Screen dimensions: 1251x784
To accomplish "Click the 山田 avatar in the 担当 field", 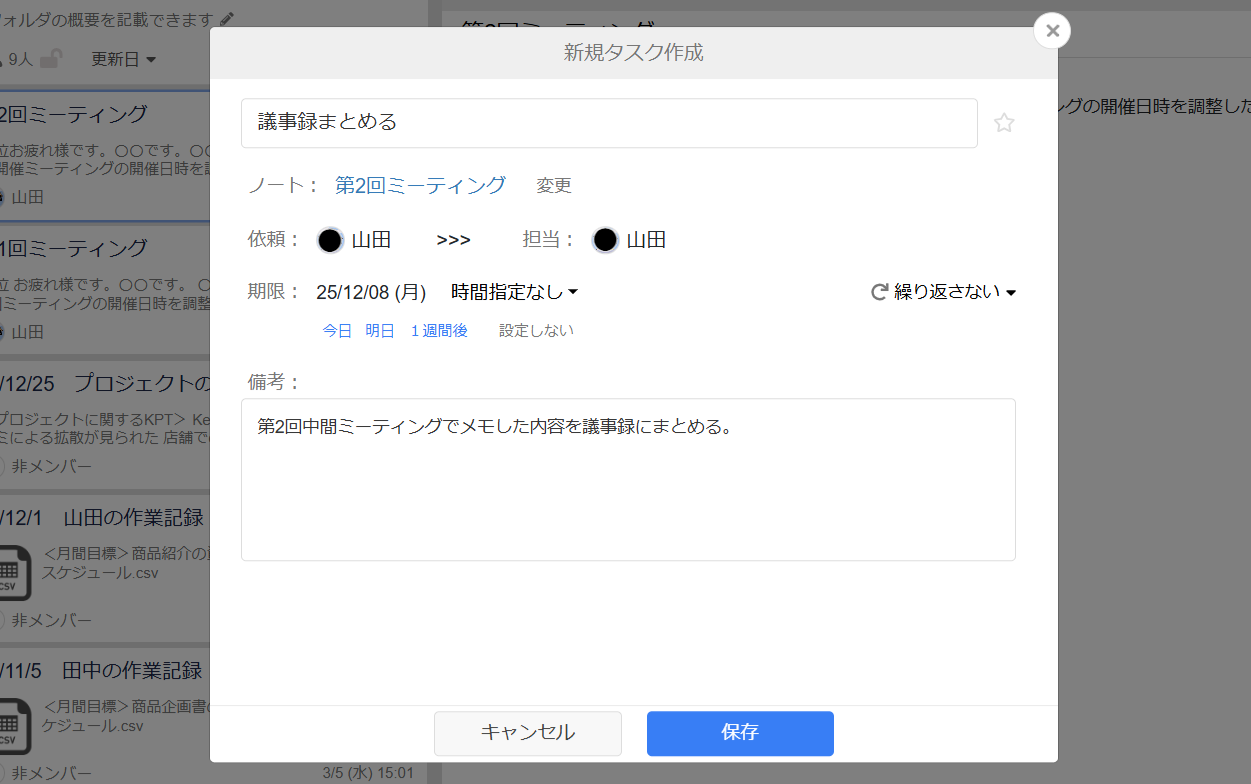I will coord(605,239).
